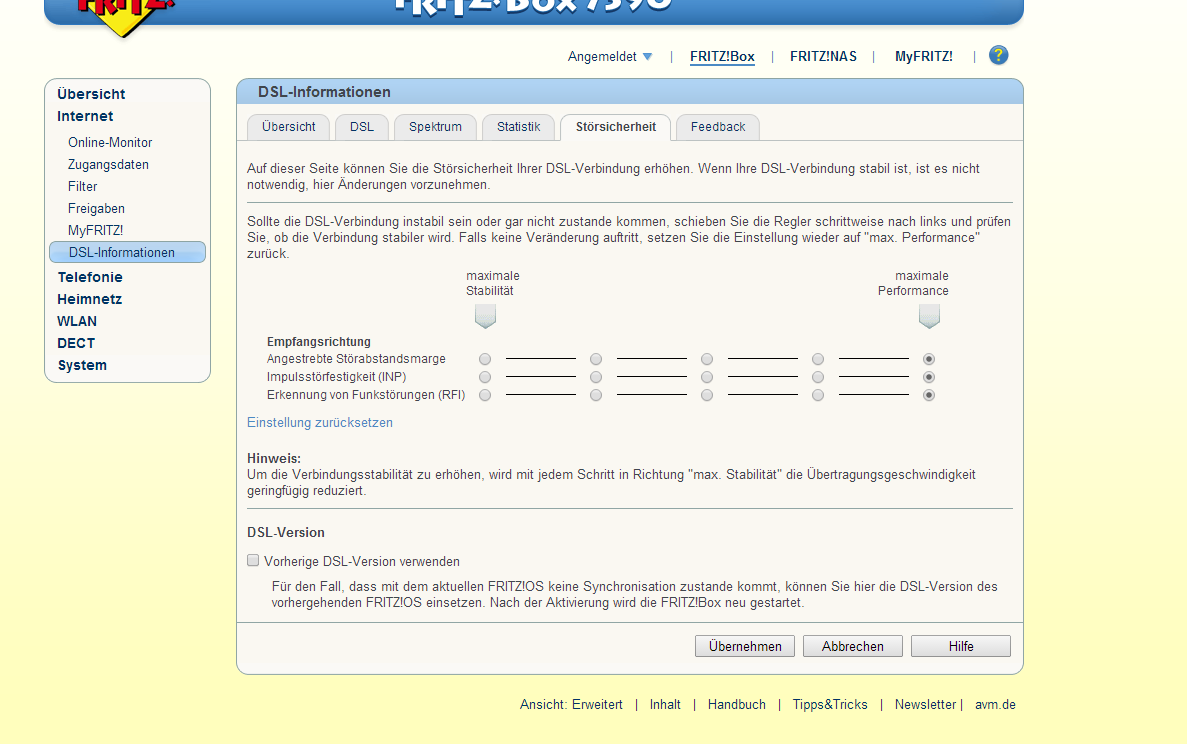Open Filter in the sidebar
The width and height of the screenshot is (1187, 744).
coord(83,186)
